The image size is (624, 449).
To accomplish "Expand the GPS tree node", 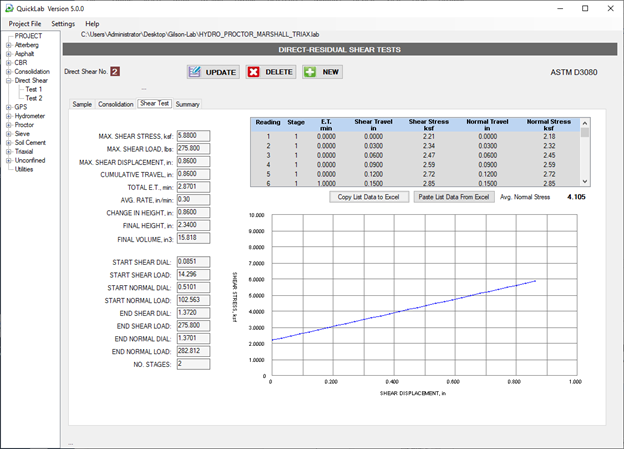I will [8, 107].
